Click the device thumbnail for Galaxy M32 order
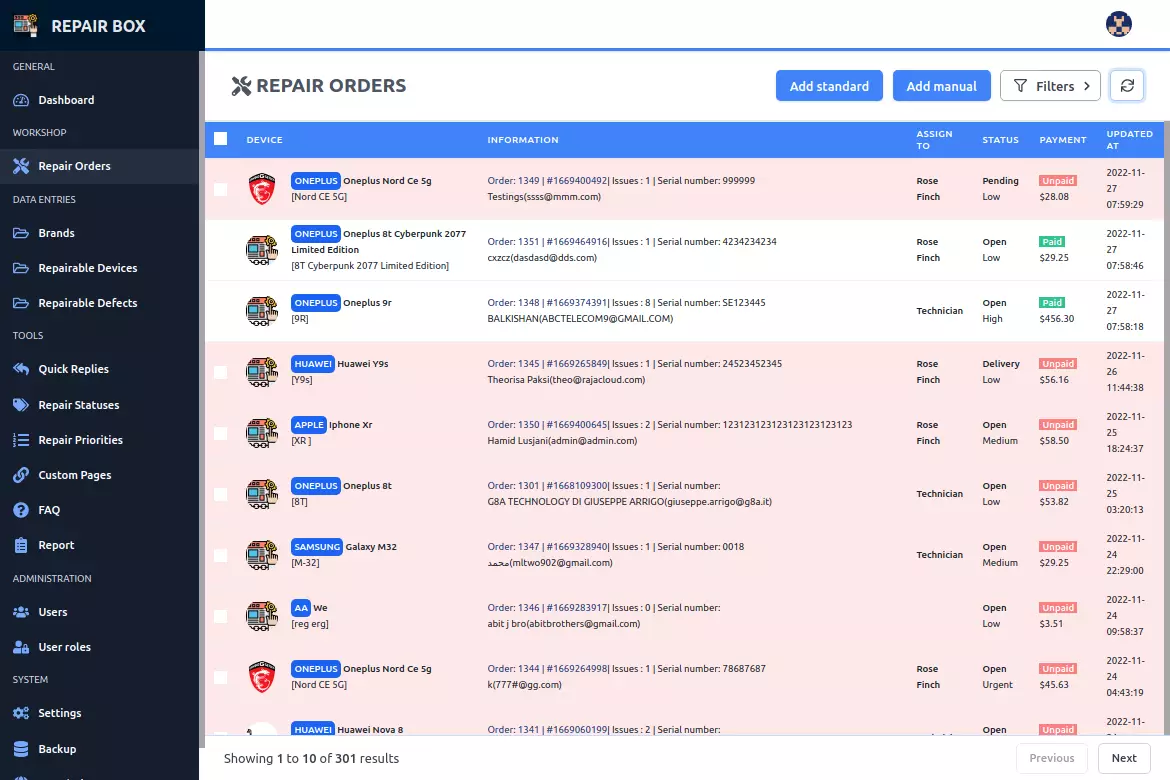Viewport: 1170px width, 780px height. tap(262, 555)
